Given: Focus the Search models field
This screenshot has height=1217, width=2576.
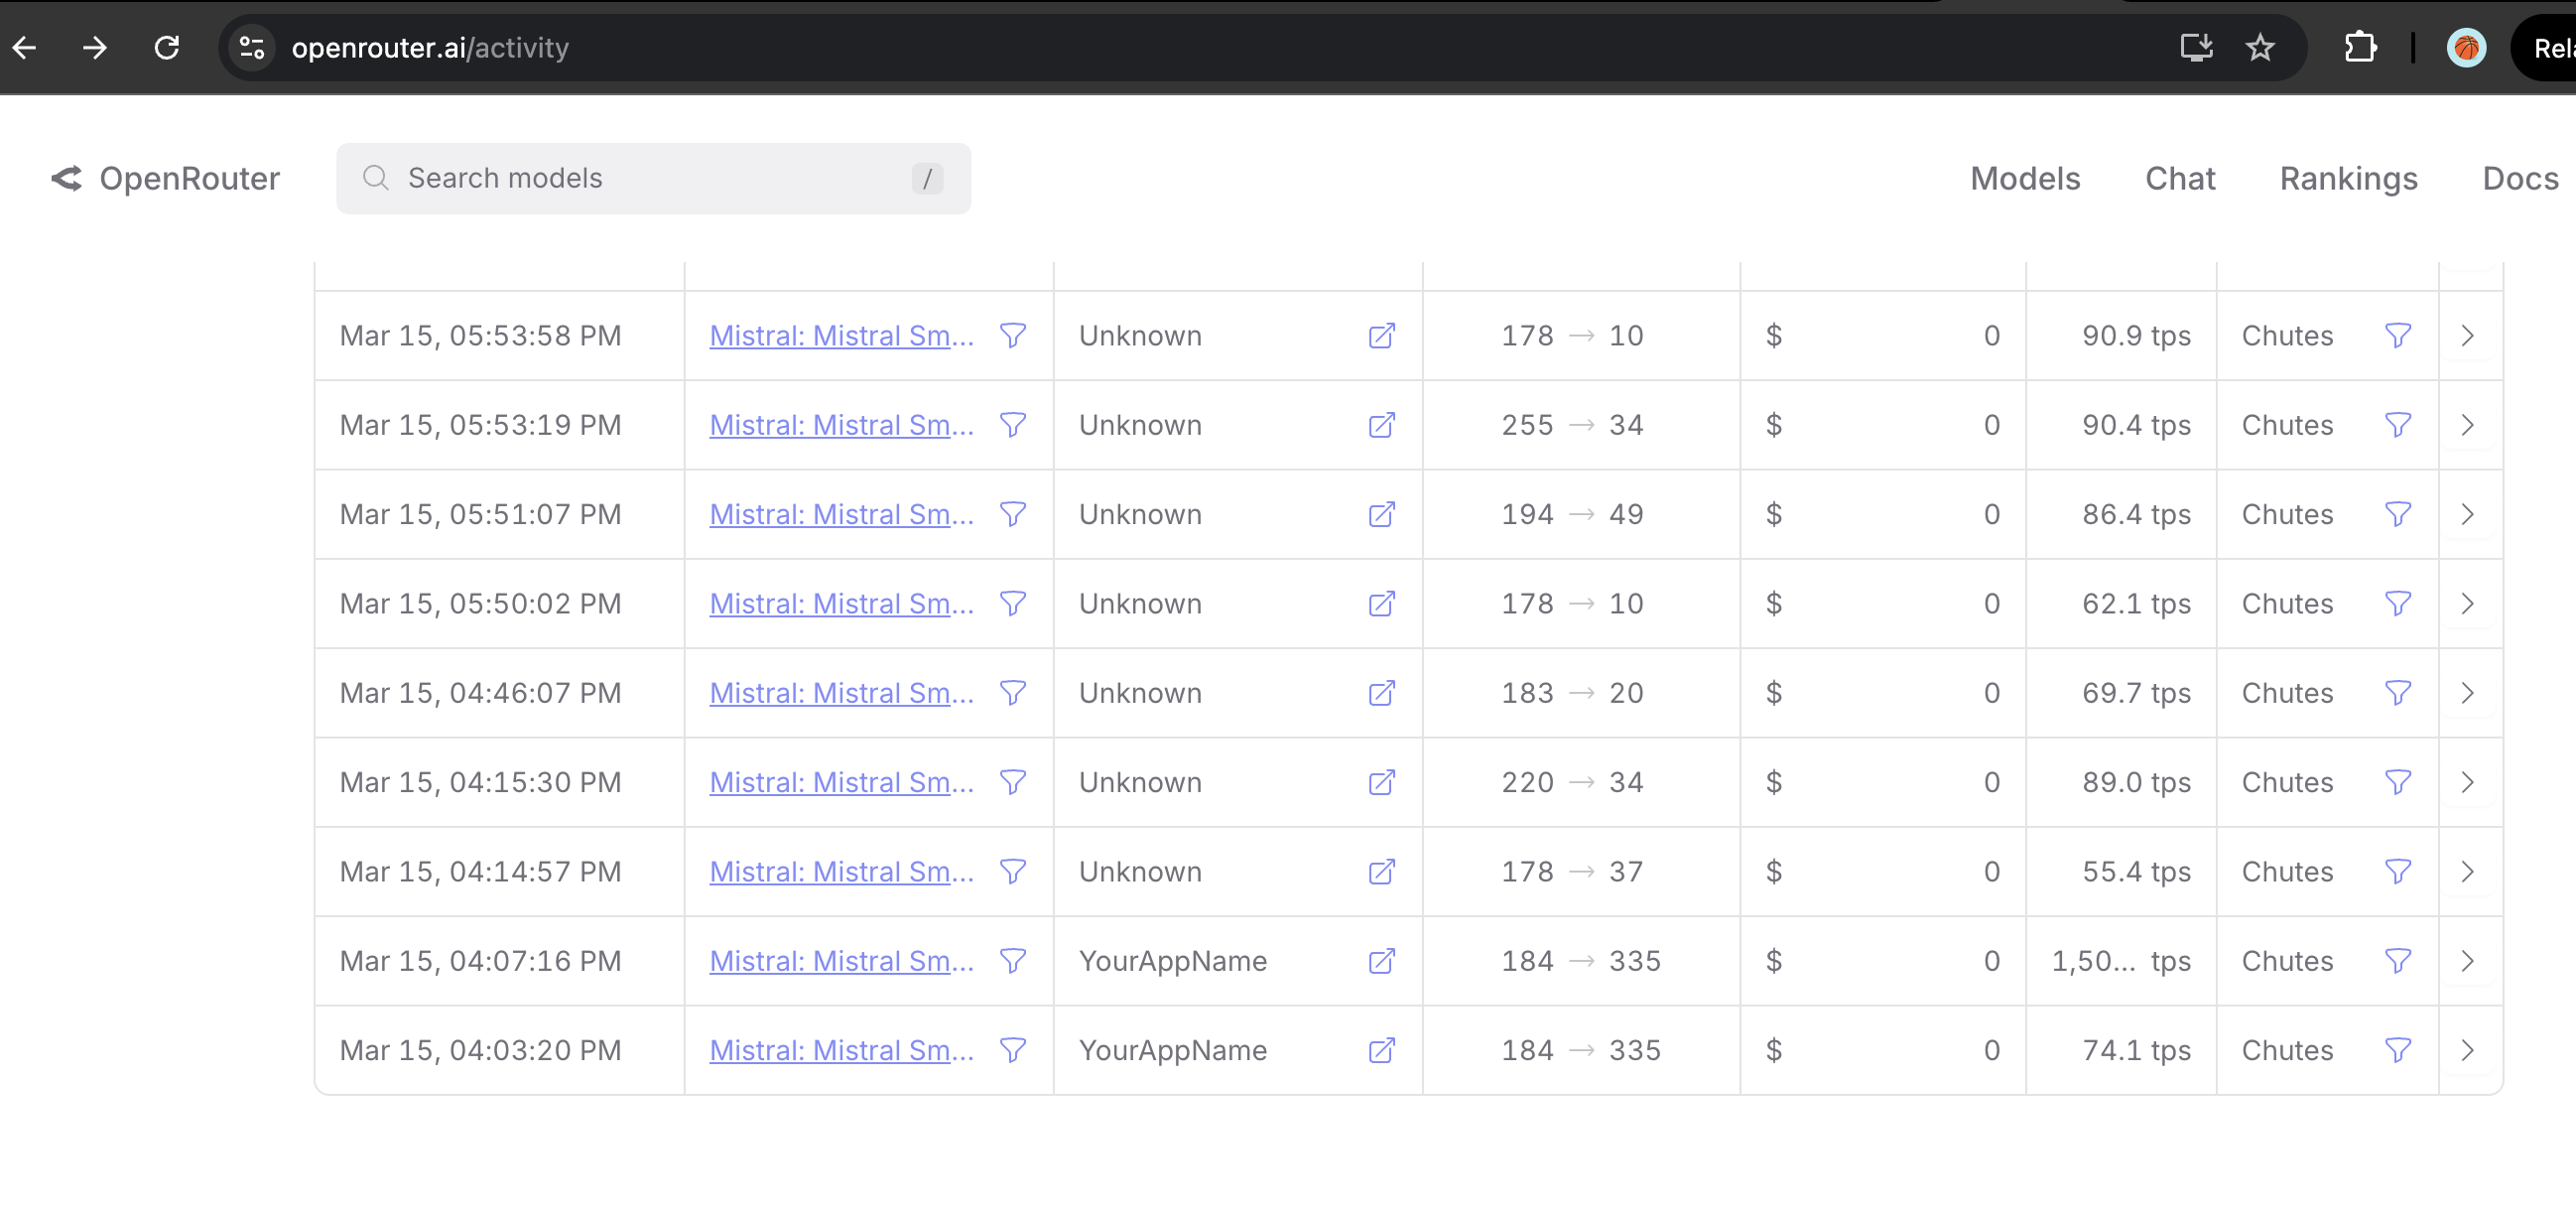Looking at the screenshot, I should 653,179.
